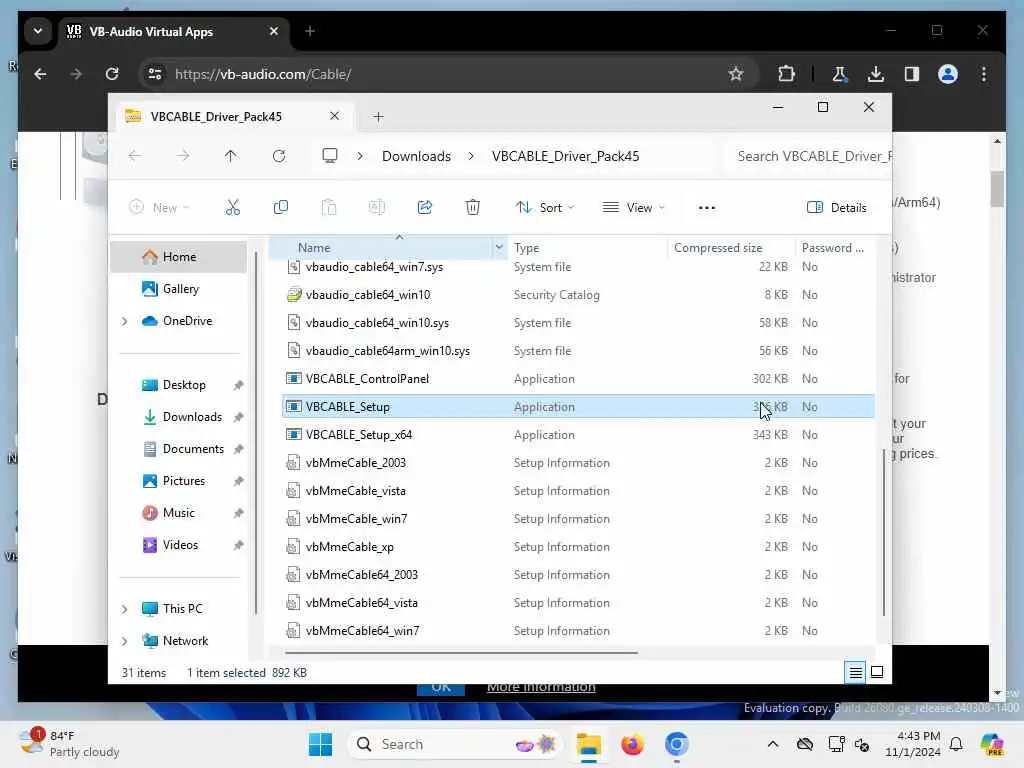Expand the This PC tree node

125,609
